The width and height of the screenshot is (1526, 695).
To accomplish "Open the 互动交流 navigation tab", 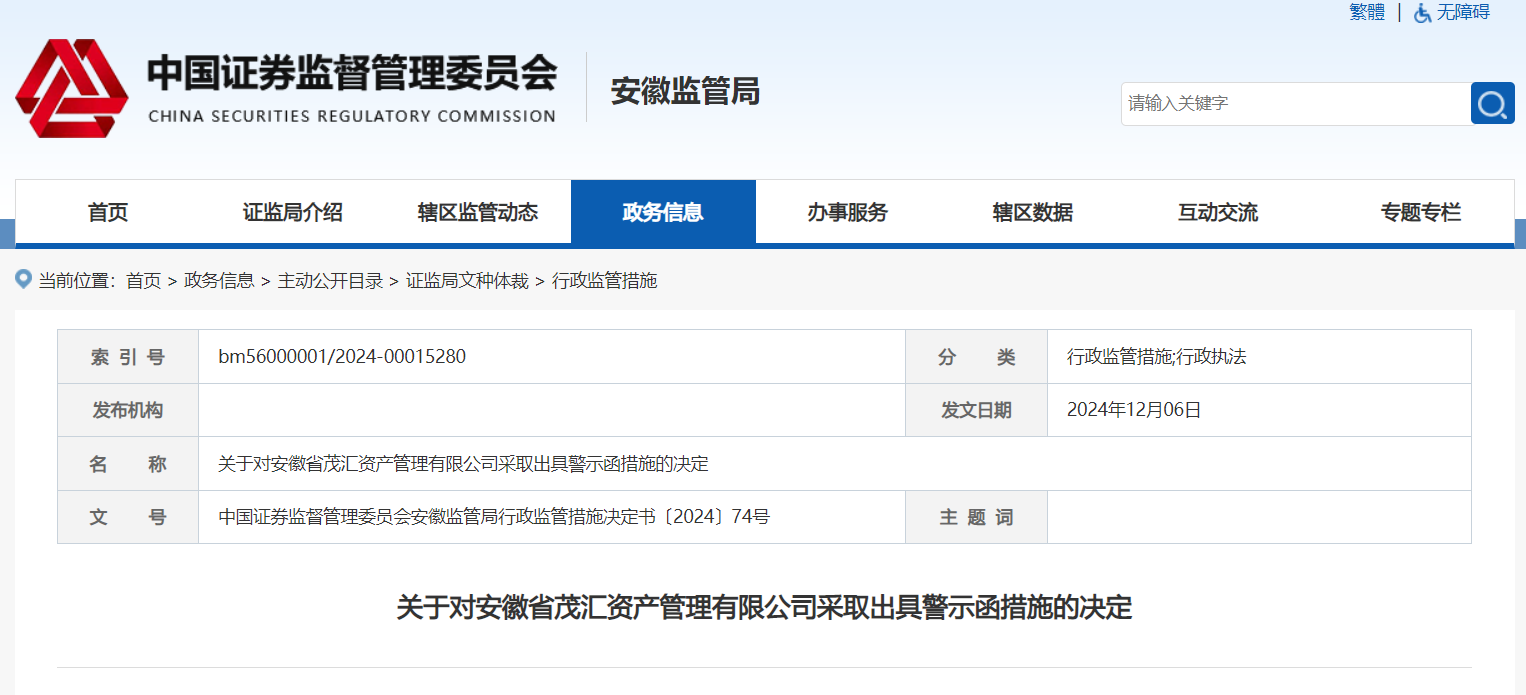I will coord(1218,212).
